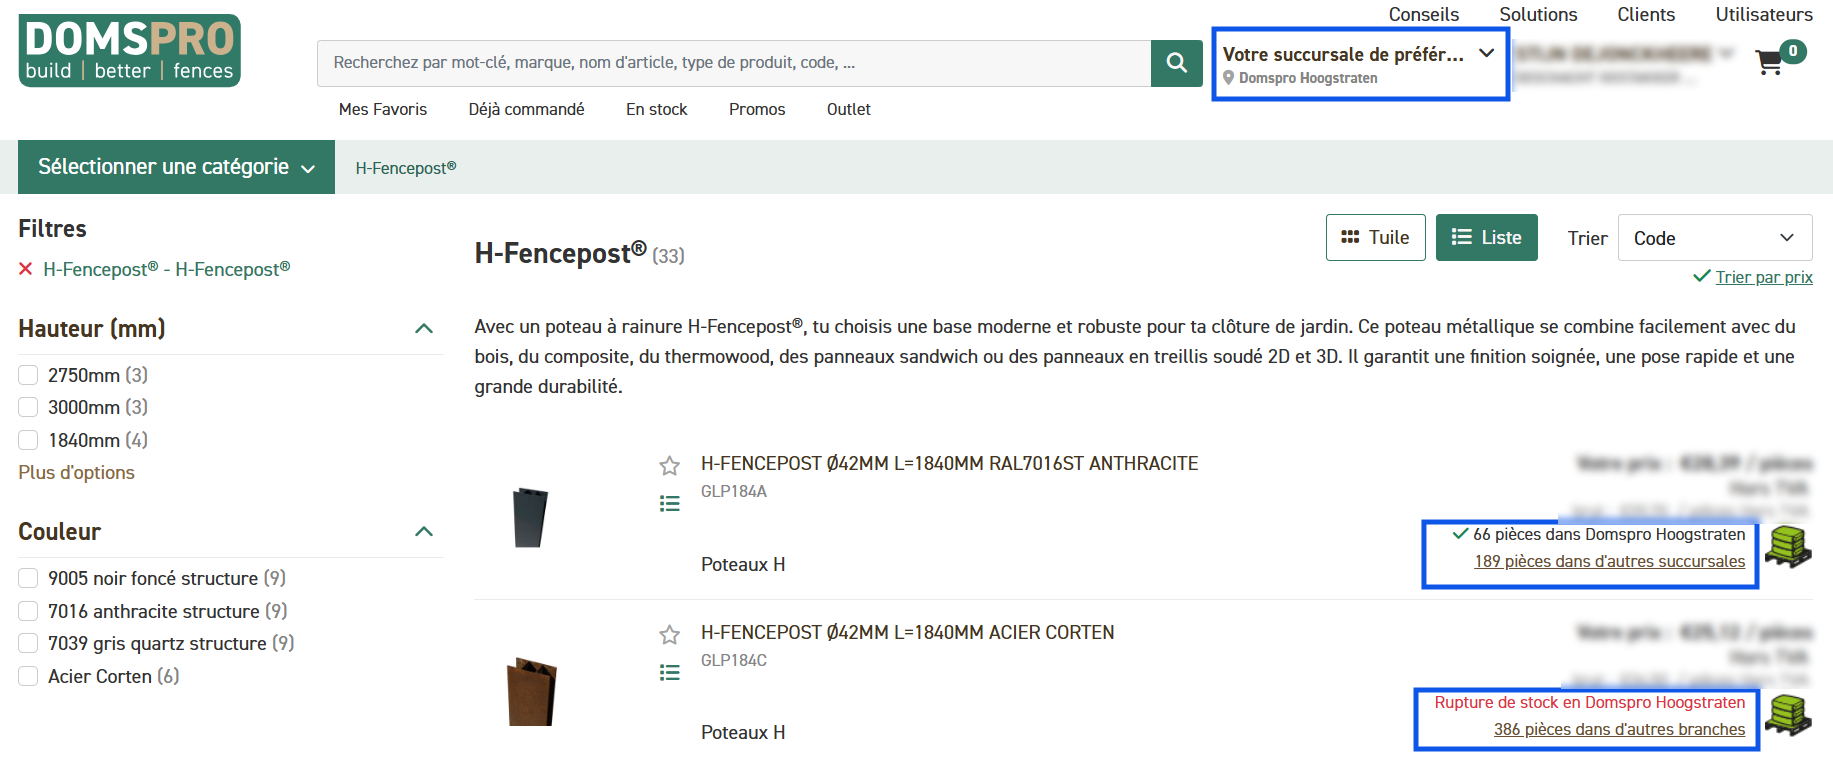Focus the product search input field
Image resolution: width=1833 pixels, height=757 pixels.
734,63
